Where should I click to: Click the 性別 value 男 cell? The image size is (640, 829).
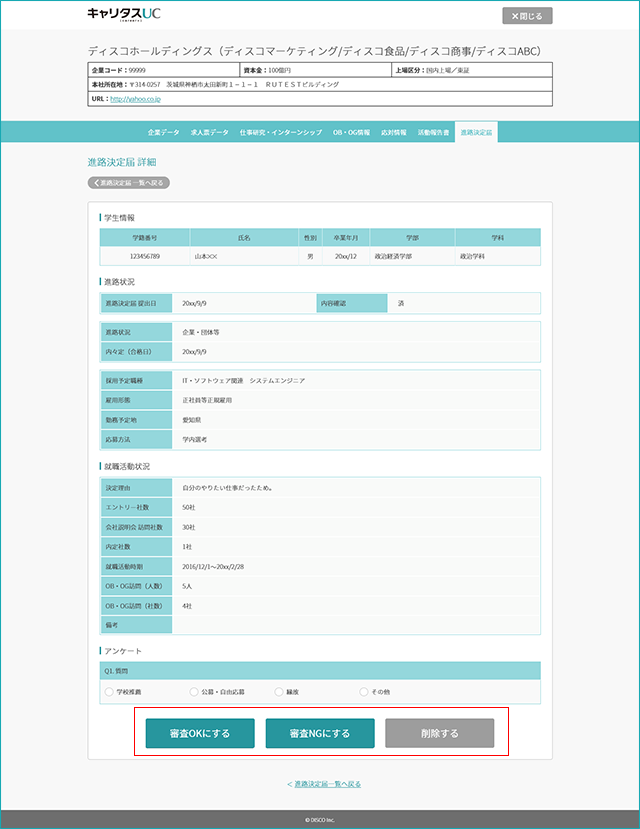[x=310, y=256]
